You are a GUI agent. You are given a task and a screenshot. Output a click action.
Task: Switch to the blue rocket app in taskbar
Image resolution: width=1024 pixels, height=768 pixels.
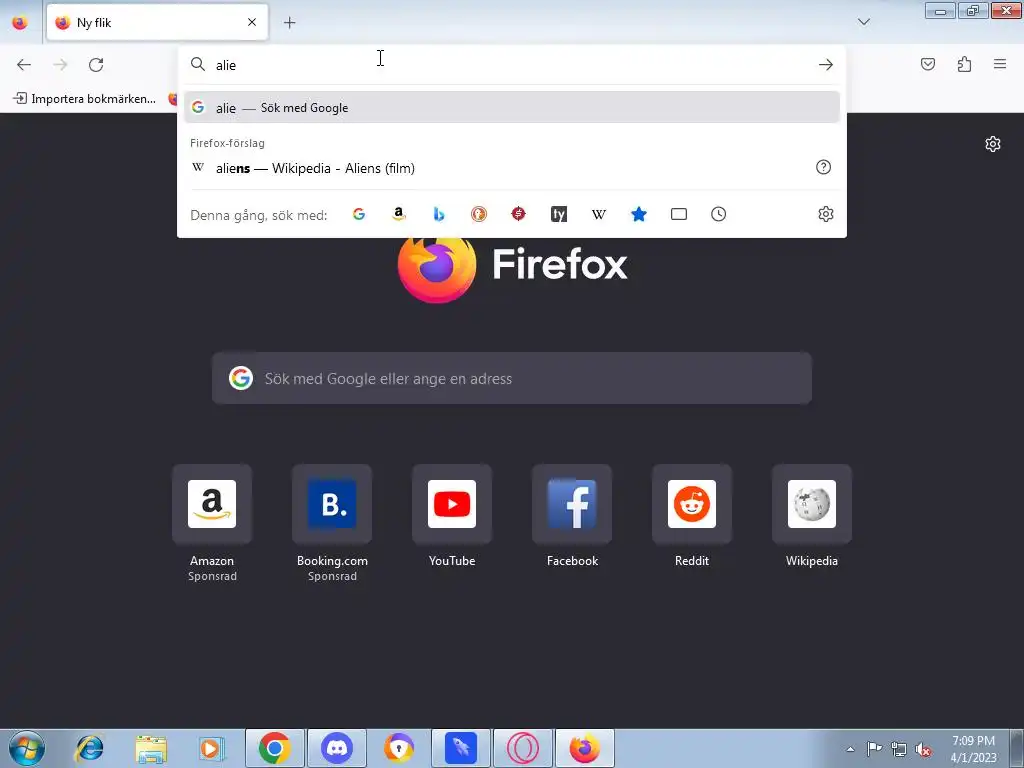[x=461, y=748]
